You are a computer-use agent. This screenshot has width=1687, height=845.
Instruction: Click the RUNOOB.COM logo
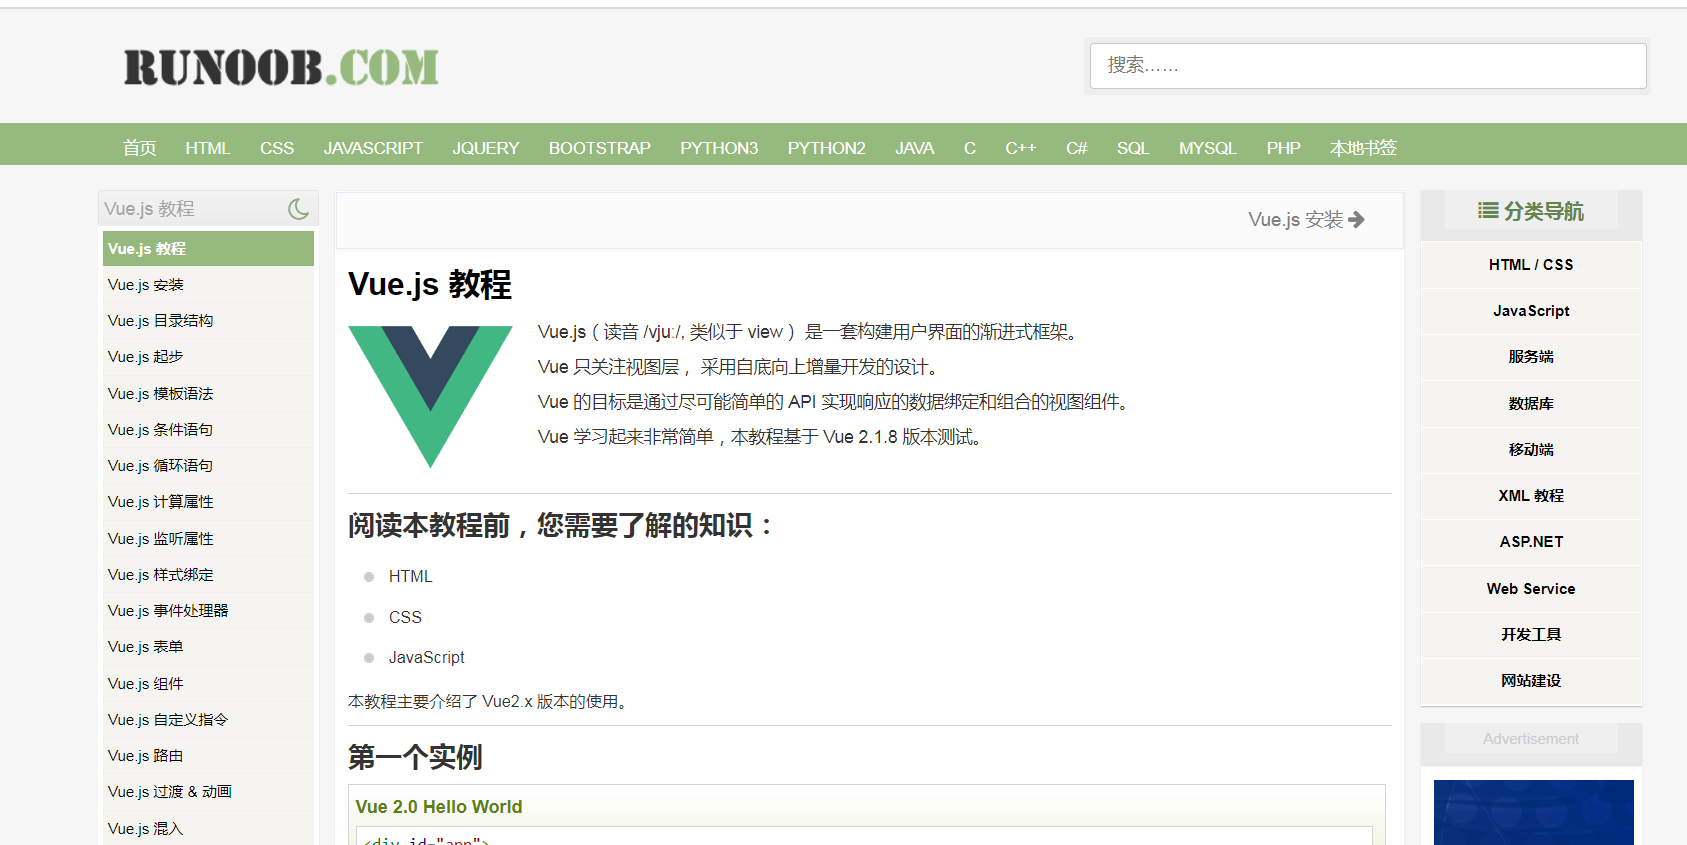(x=281, y=68)
